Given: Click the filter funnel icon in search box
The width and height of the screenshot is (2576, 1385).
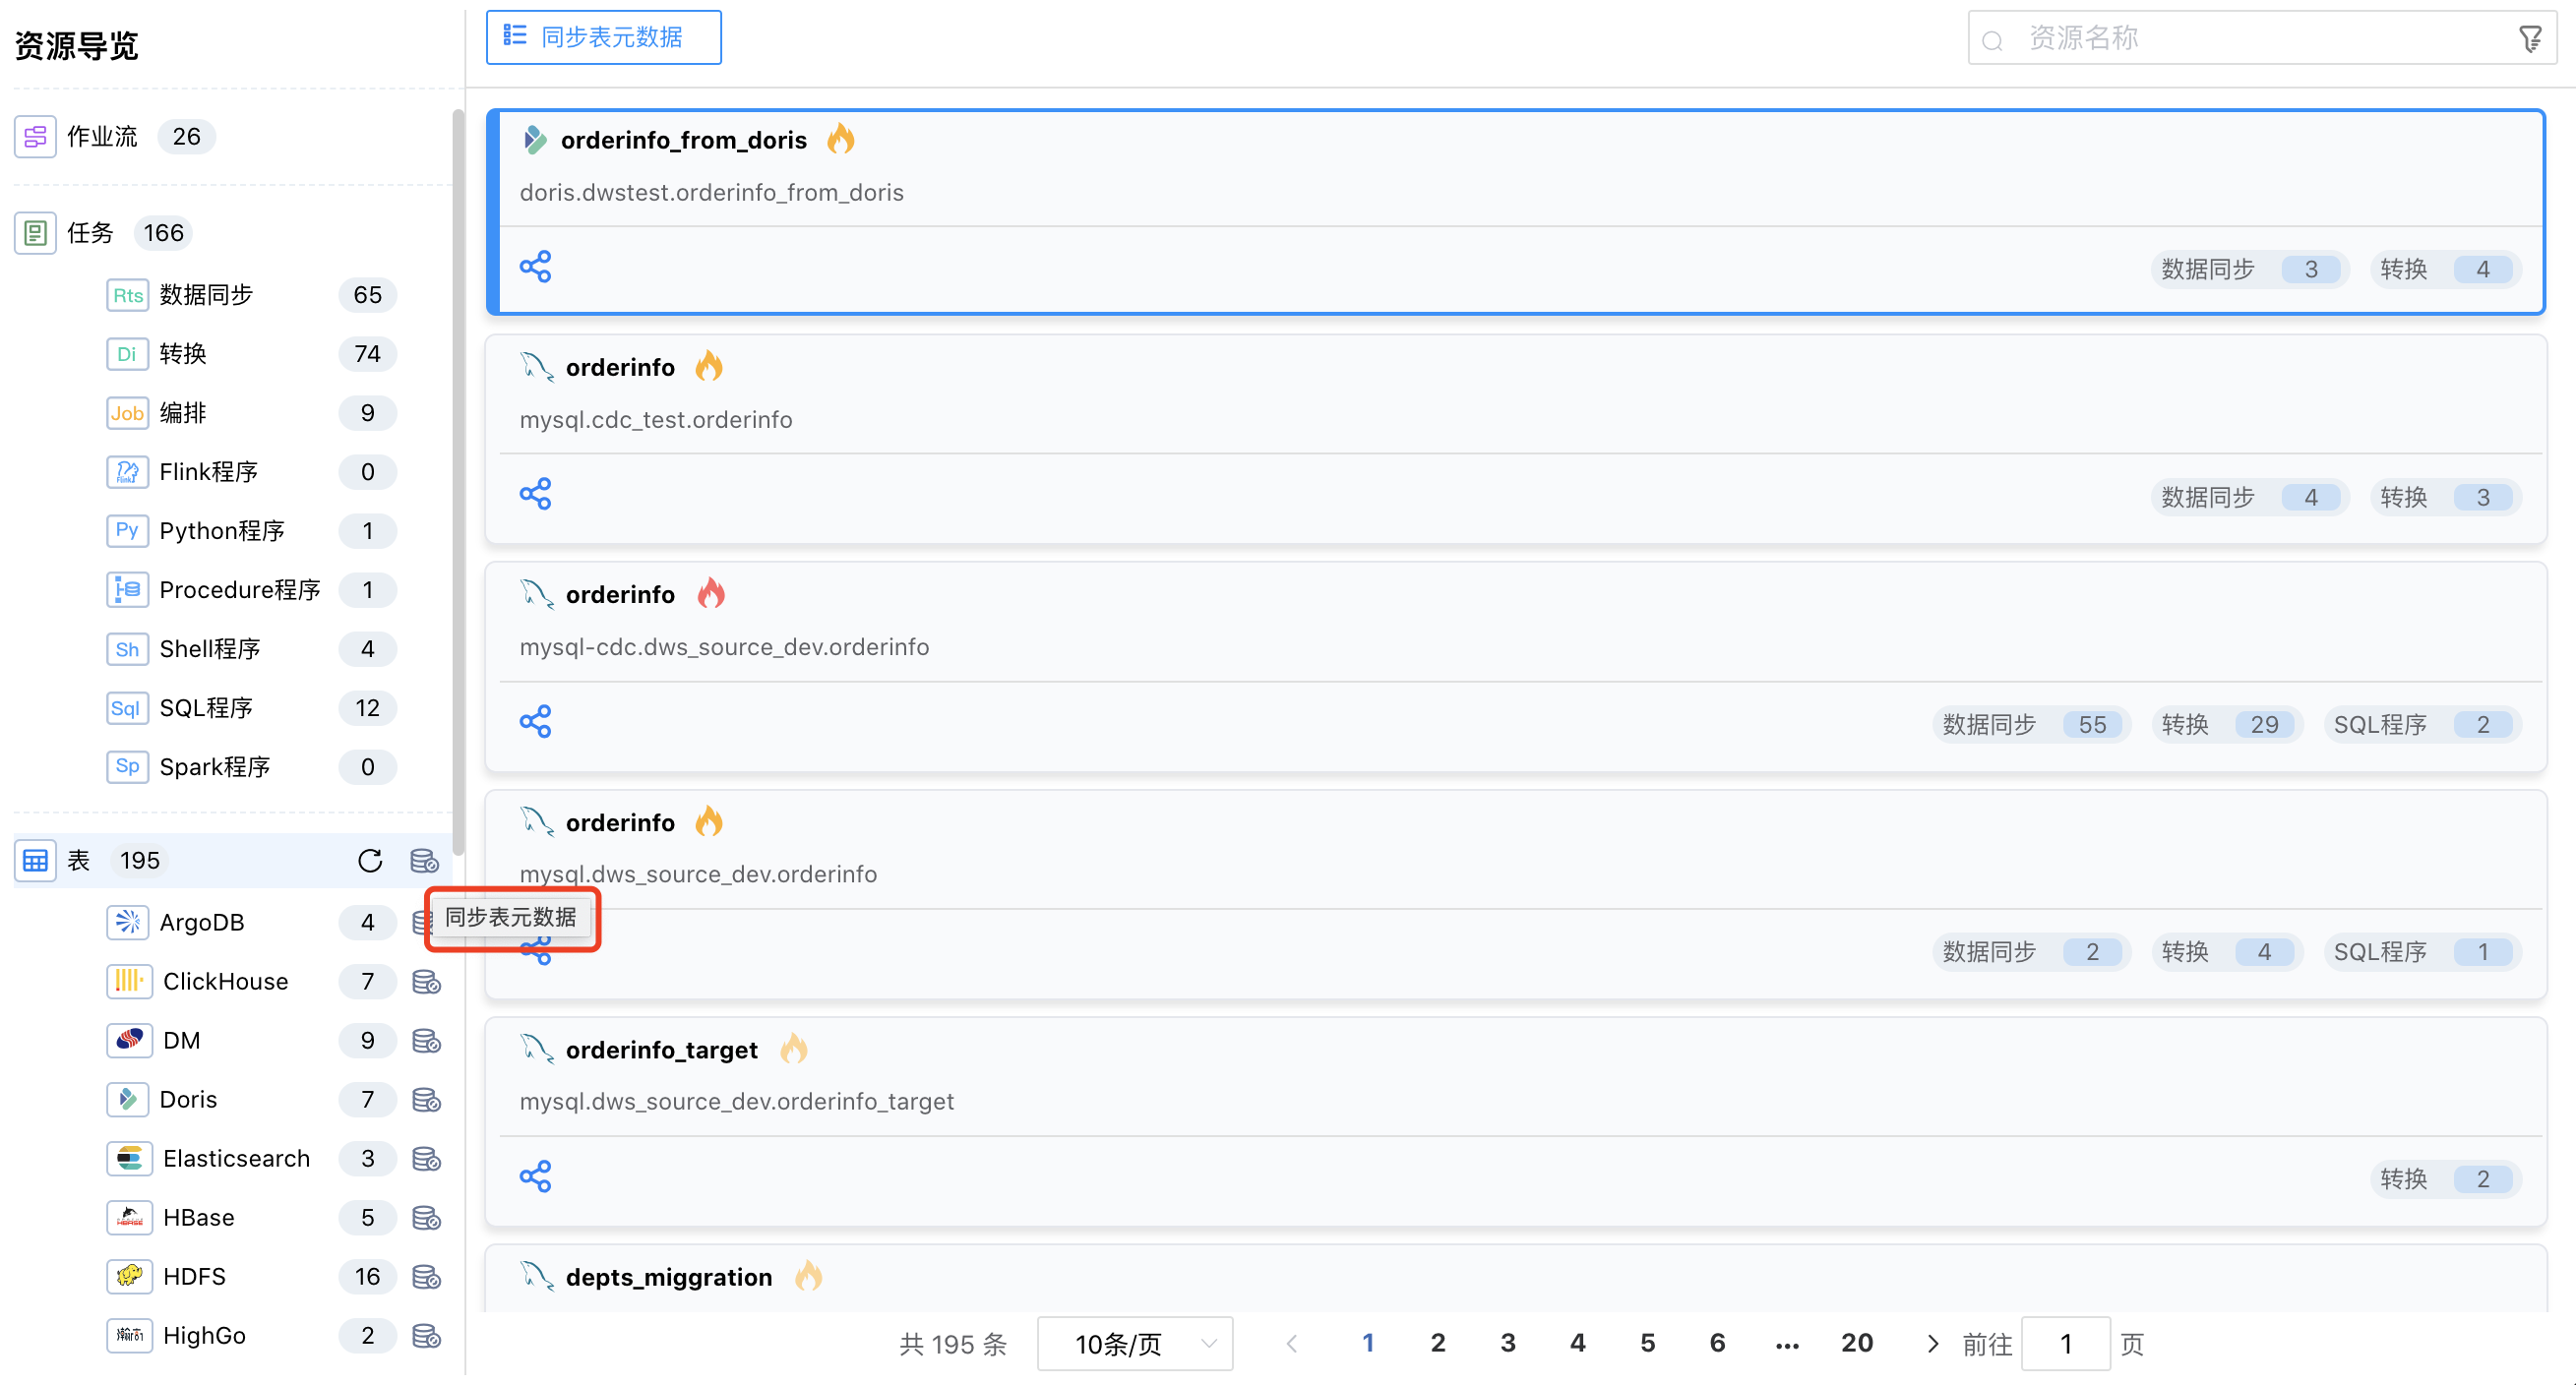Looking at the screenshot, I should 2530,39.
